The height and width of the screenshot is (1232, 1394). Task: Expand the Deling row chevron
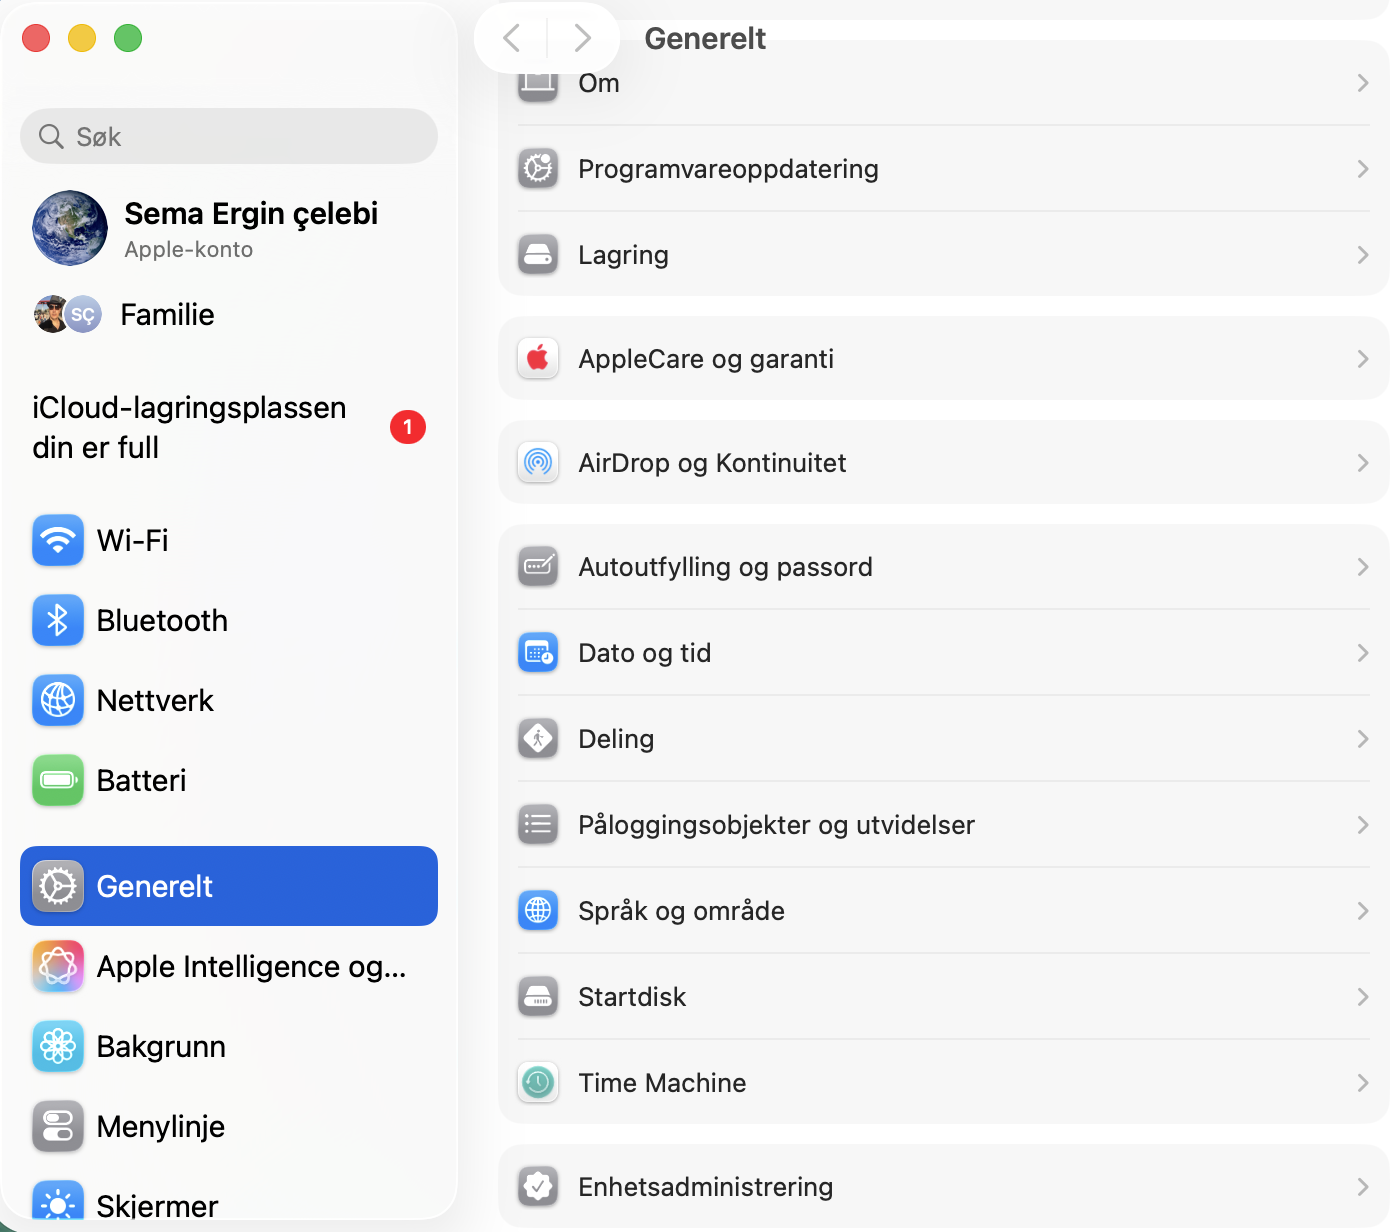click(1362, 739)
